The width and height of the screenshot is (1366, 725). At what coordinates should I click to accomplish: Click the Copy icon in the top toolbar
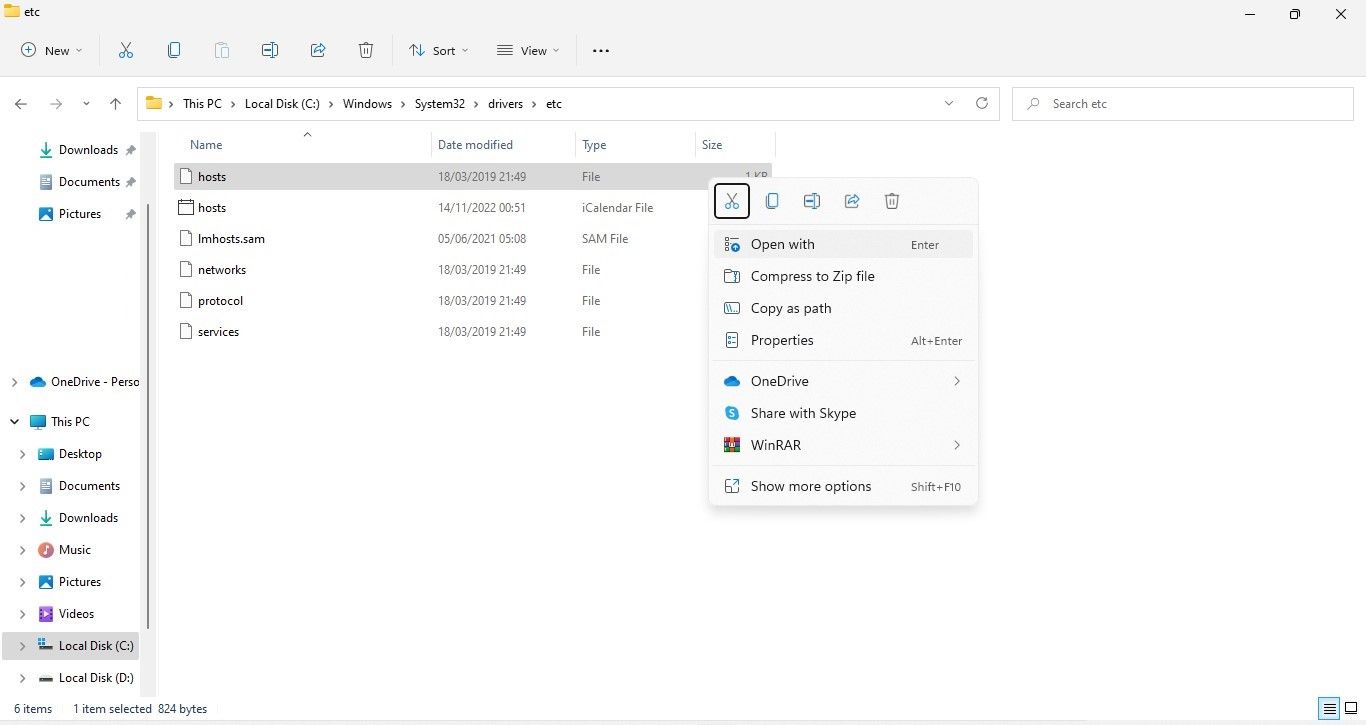coord(174,50)
